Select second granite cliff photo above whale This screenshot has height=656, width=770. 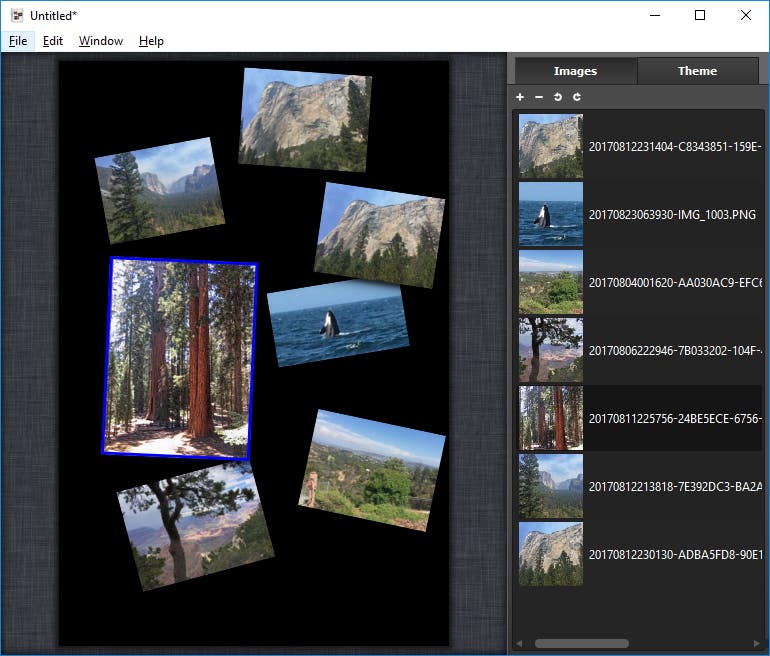coord(380,235)
